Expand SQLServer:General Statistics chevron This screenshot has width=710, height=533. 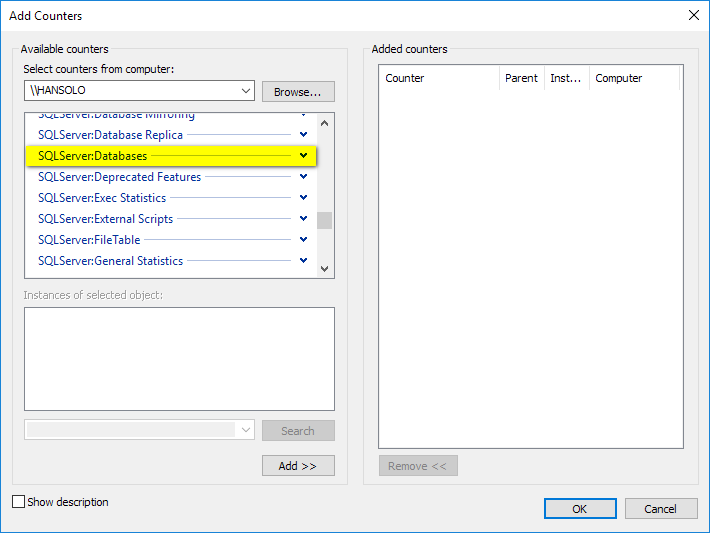(303, 261)
